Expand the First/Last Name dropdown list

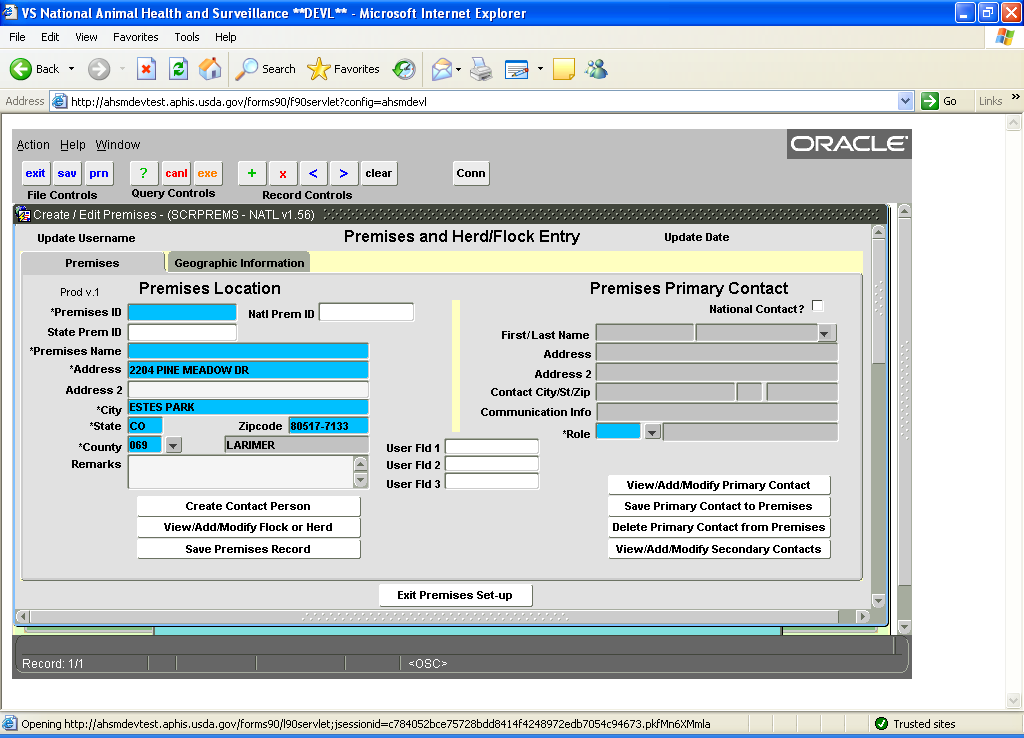click(827, 333)
